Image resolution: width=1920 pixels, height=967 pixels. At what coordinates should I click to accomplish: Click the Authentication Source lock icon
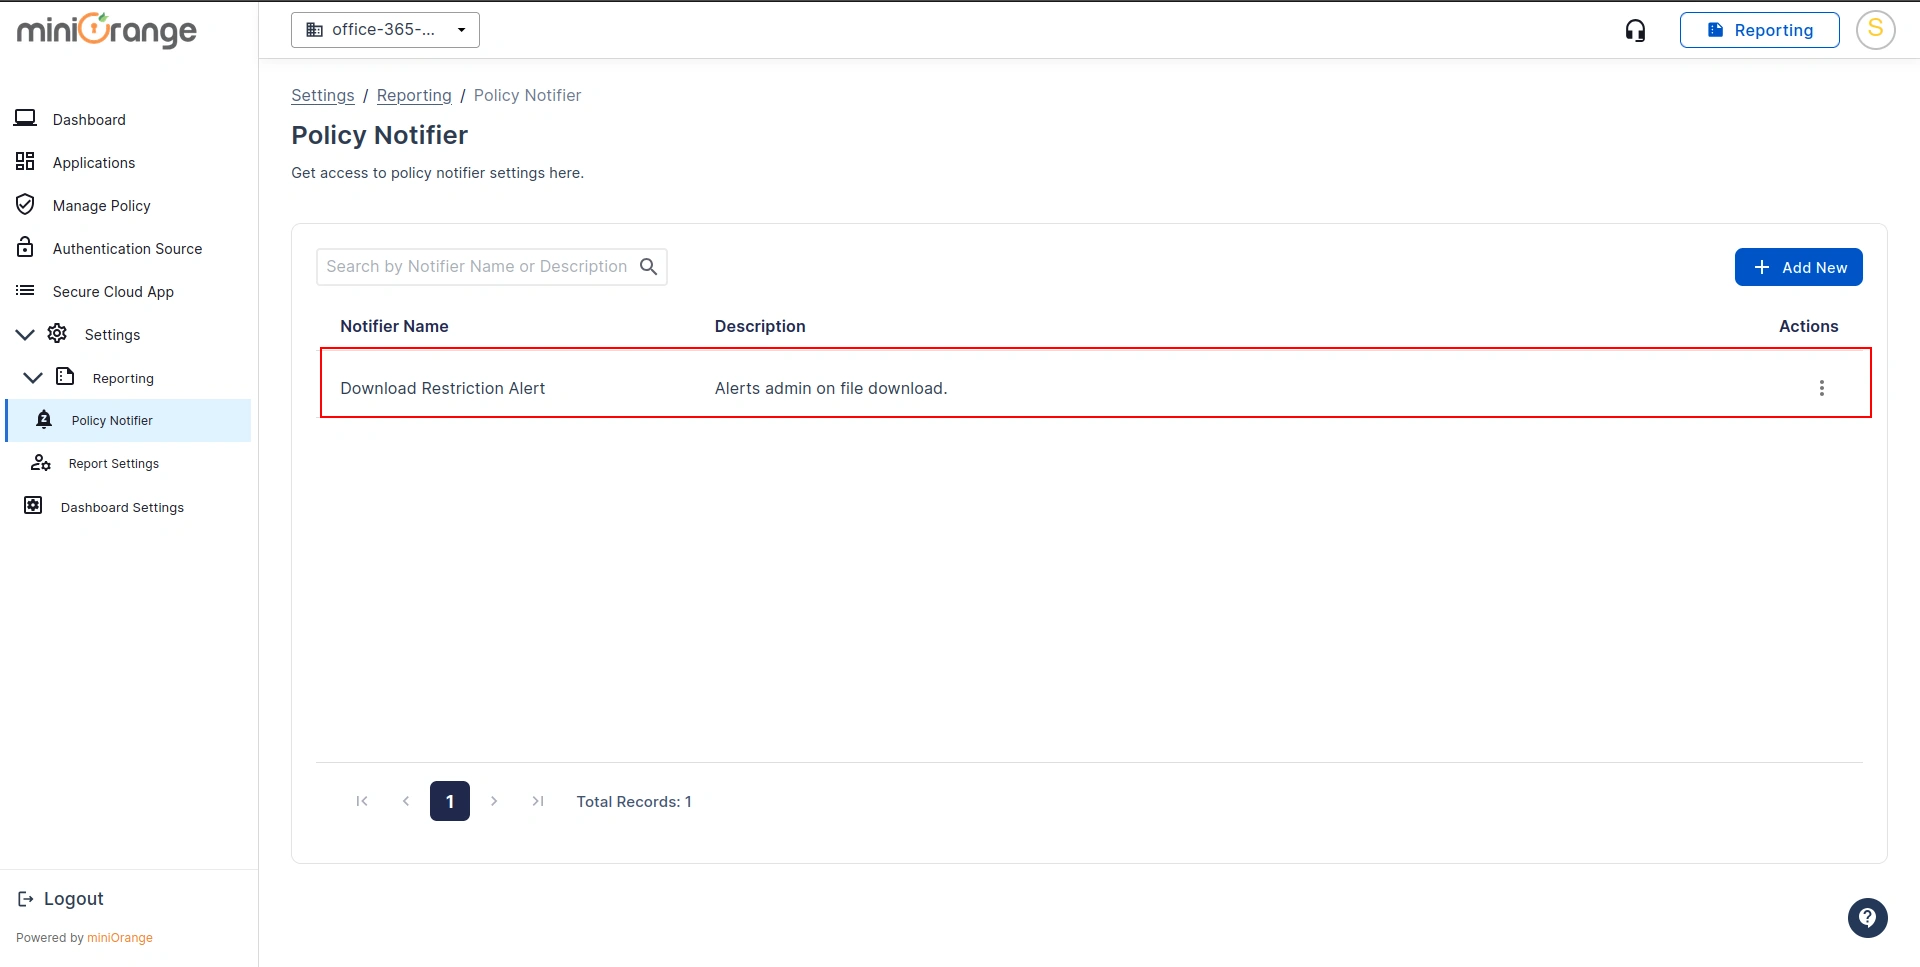[x=25, y=247]
